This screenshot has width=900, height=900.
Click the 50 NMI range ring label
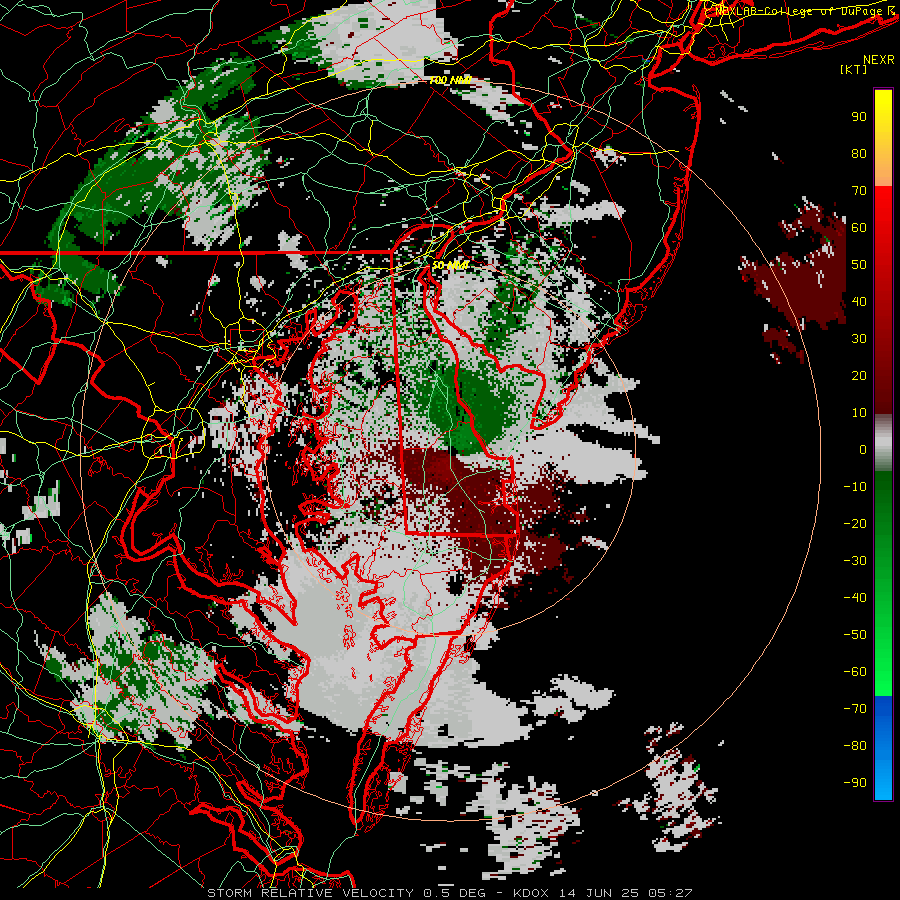(x=451, y=265)
